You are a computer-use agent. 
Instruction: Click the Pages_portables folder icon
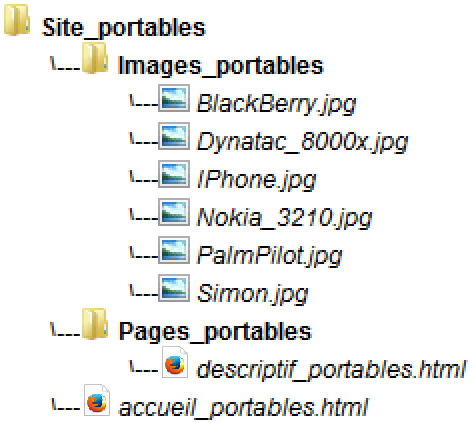95,324
